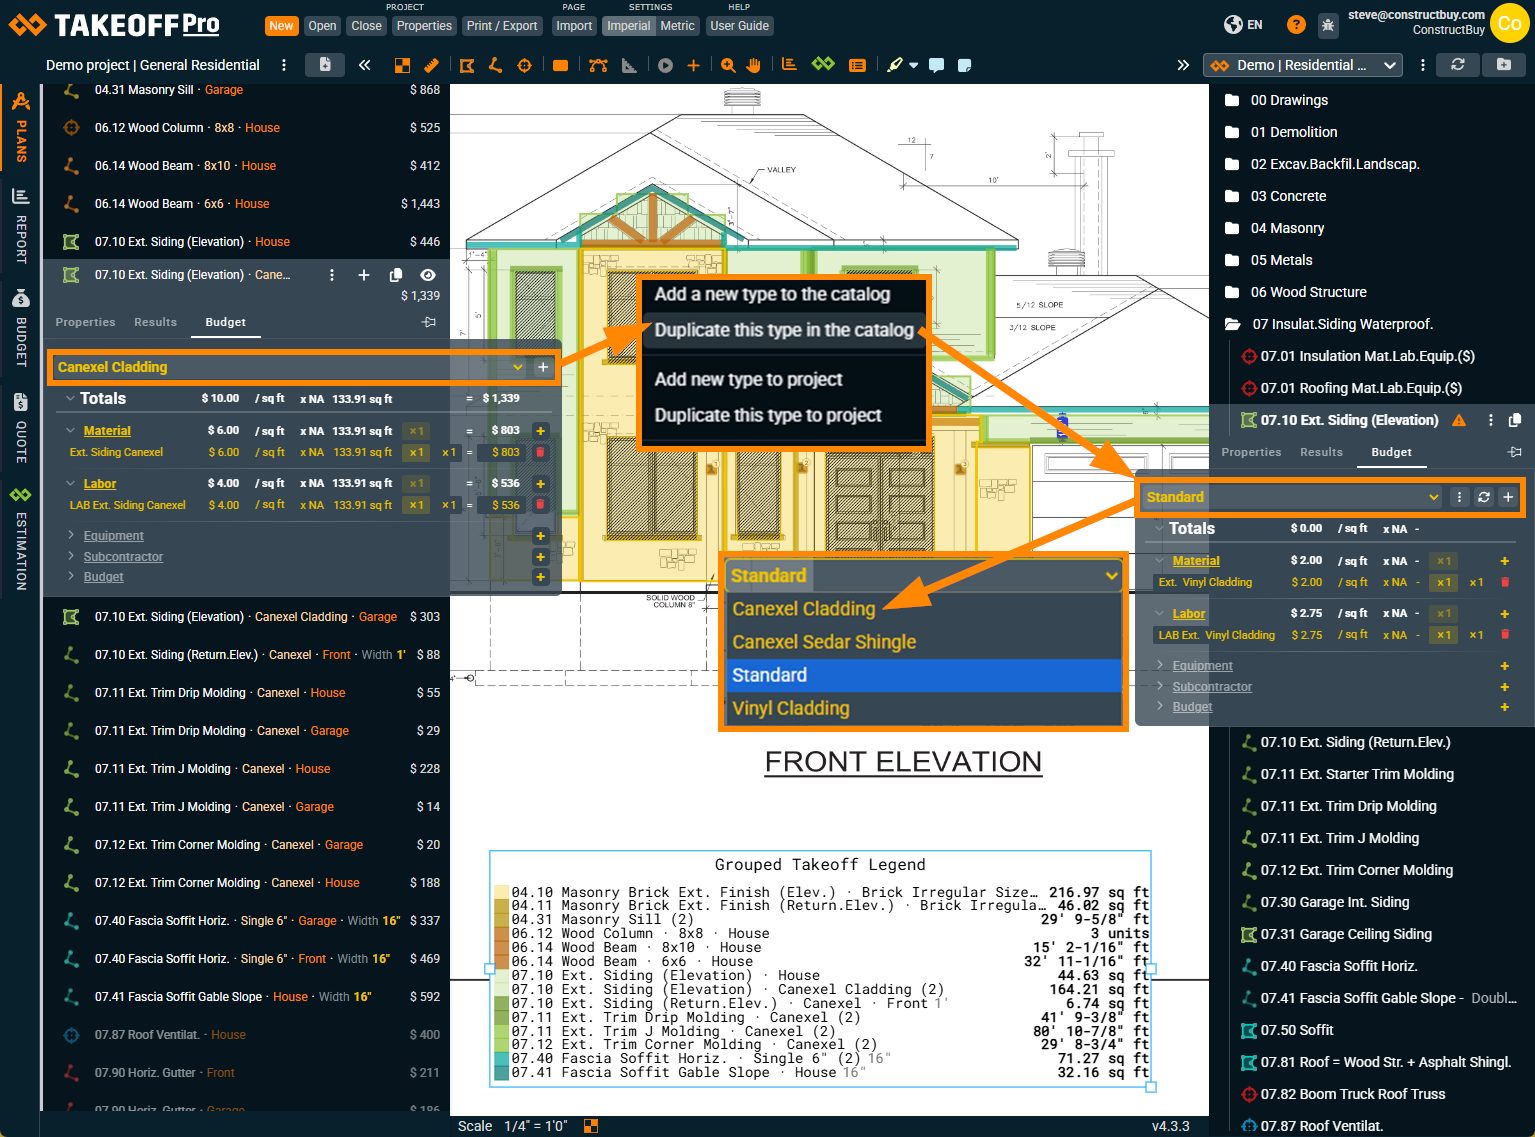Toggle visibility eye for selected Ext. Siding item
This screenshot has width=1535, height=1137.
click(428, 275)
